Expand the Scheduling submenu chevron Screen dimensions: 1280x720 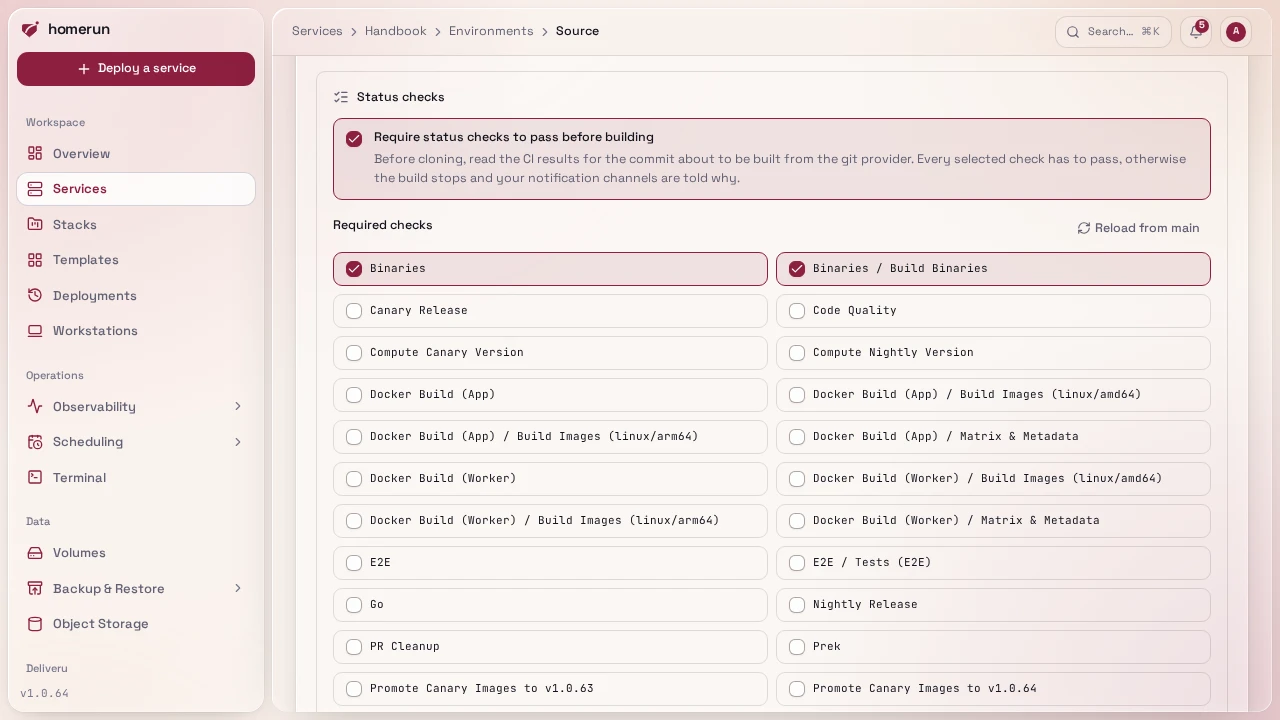pos(238,442)
